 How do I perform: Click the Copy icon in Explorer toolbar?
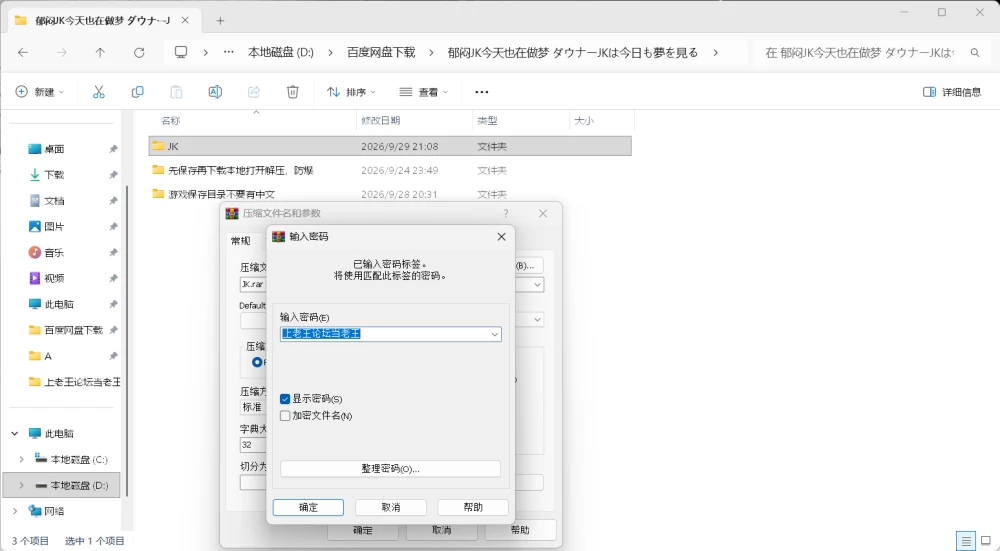click(137, 92)
